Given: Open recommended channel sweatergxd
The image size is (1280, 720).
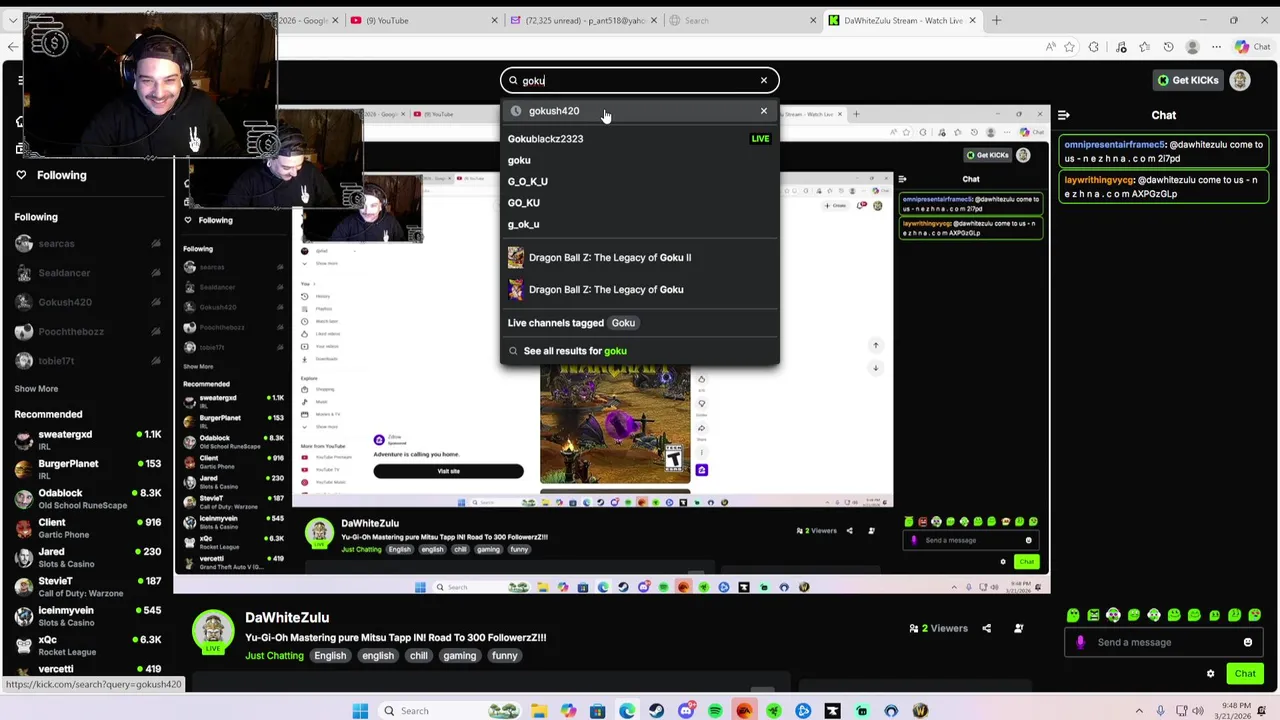Looking at the screenshot, I should (x=88, y=440).
